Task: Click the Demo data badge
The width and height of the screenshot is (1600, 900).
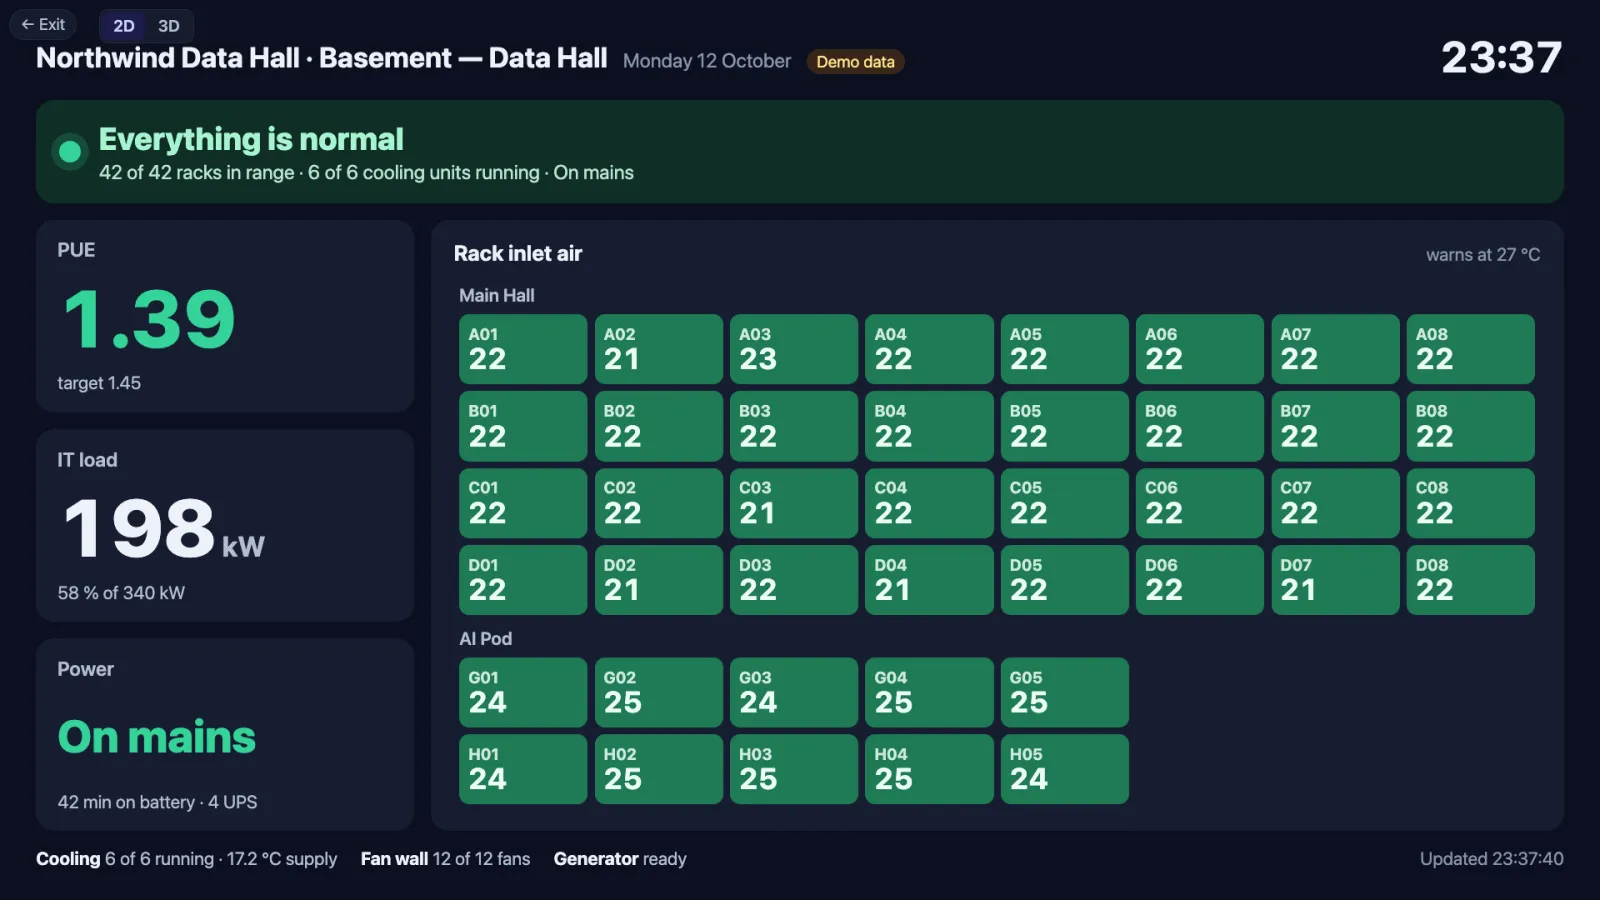Action: (x=855, y=62)
